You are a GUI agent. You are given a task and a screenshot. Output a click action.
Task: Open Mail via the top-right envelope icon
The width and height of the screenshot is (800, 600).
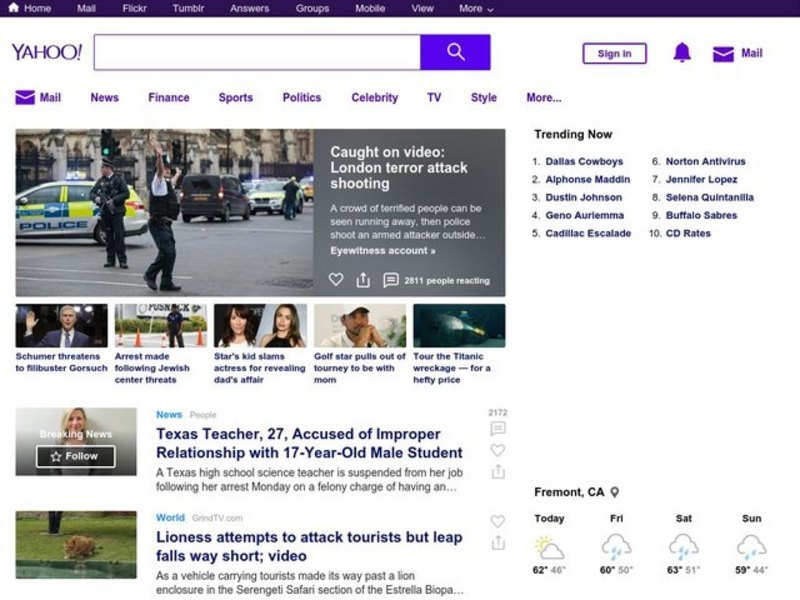pyautogui.click(x=723, y=54)
